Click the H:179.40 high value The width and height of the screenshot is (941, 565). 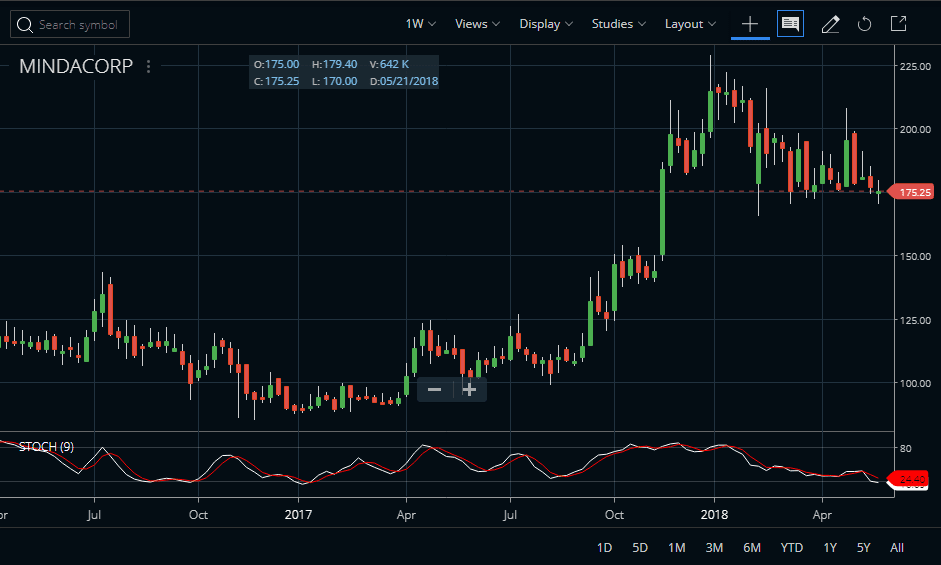click(334, 64)
